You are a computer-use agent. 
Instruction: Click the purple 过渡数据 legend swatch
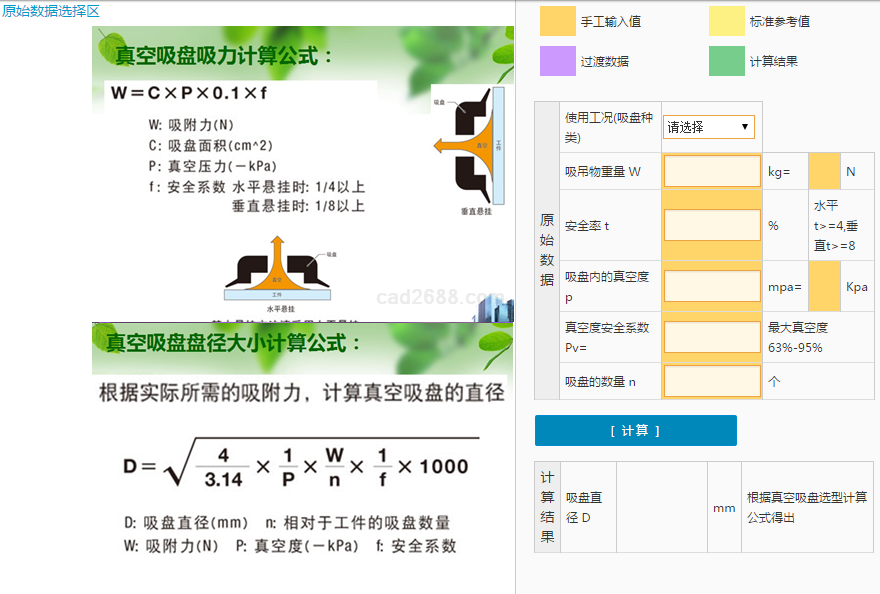[x=558, y=61]
